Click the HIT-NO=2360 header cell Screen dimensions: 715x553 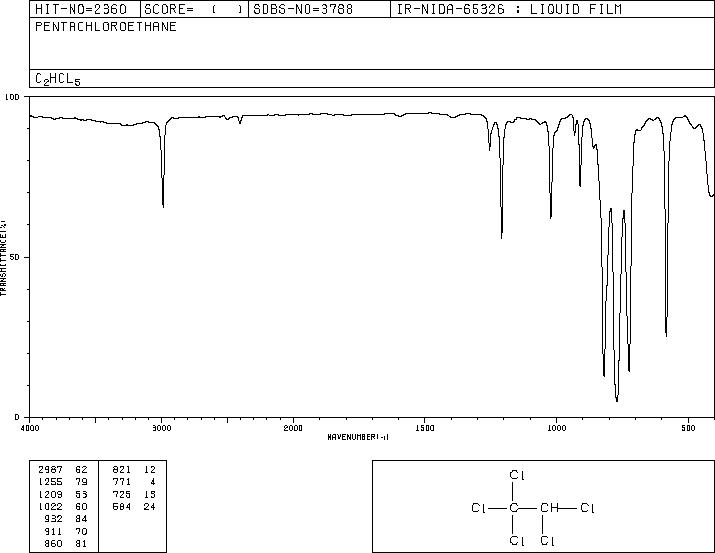(81, 9)
